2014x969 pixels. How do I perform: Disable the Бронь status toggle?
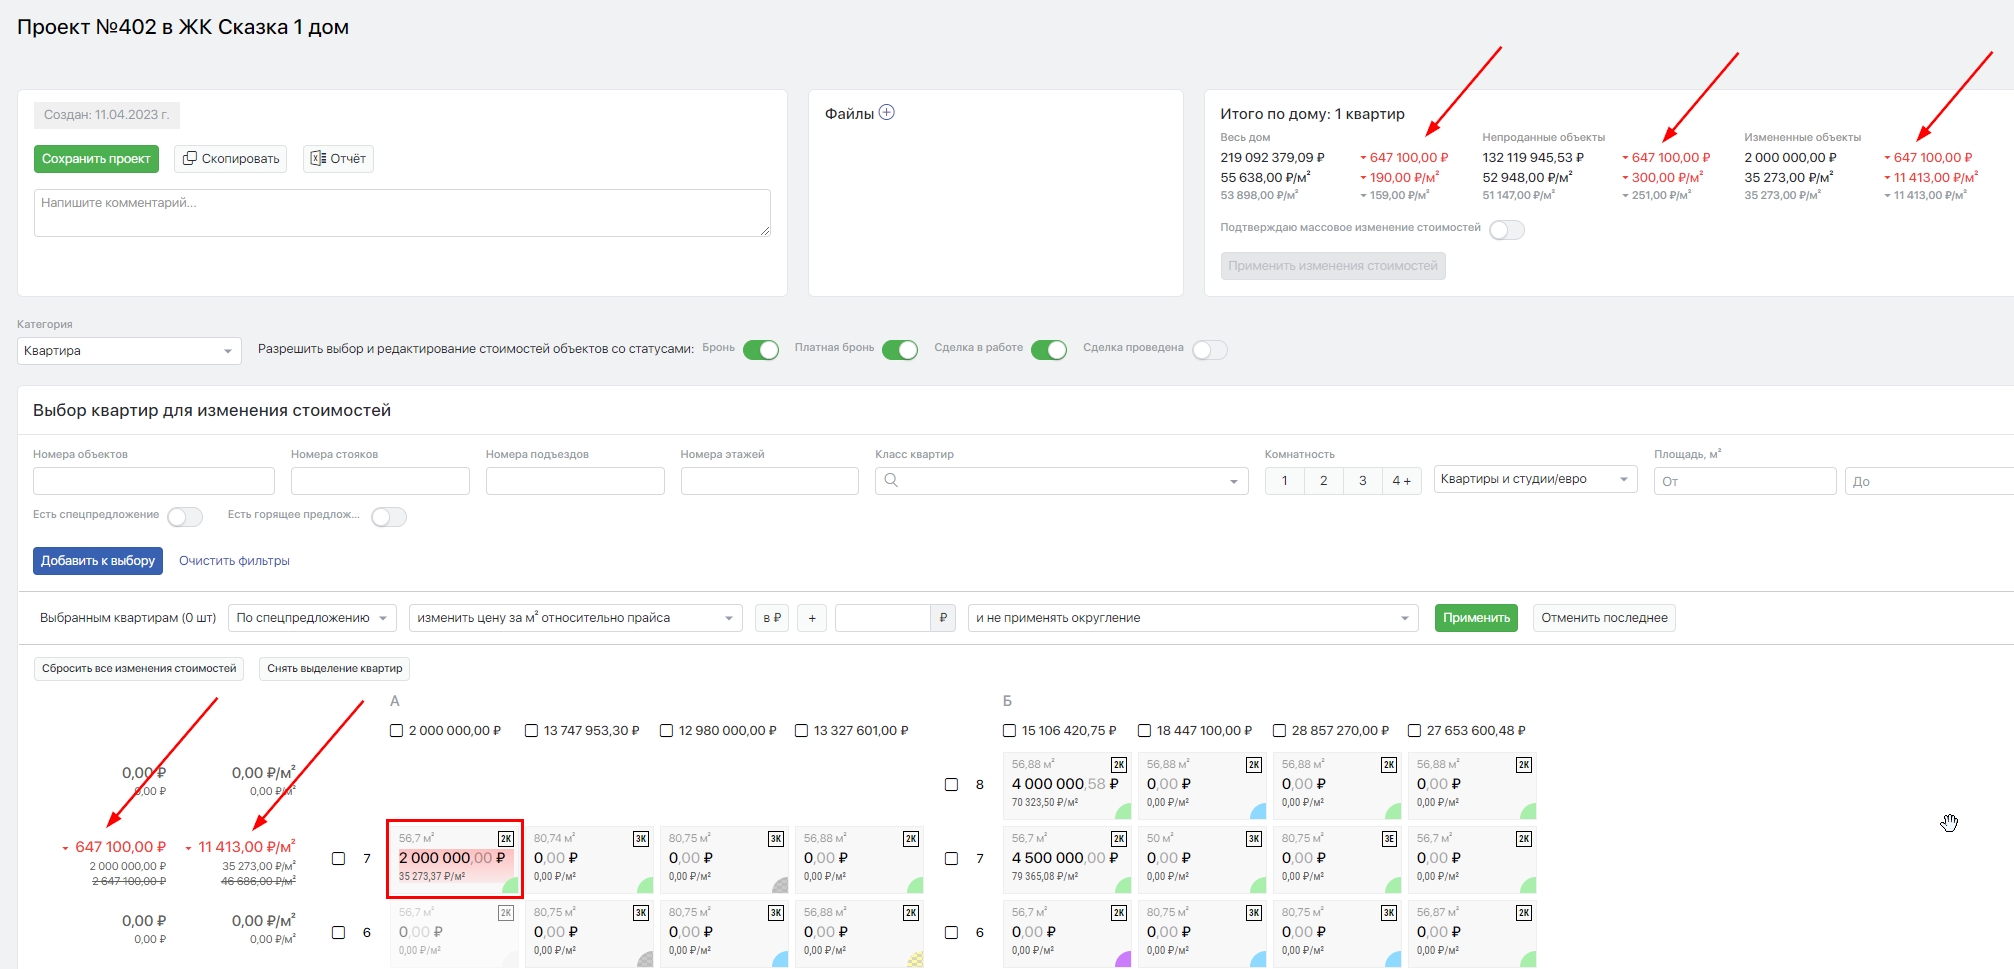pos(761,350)
